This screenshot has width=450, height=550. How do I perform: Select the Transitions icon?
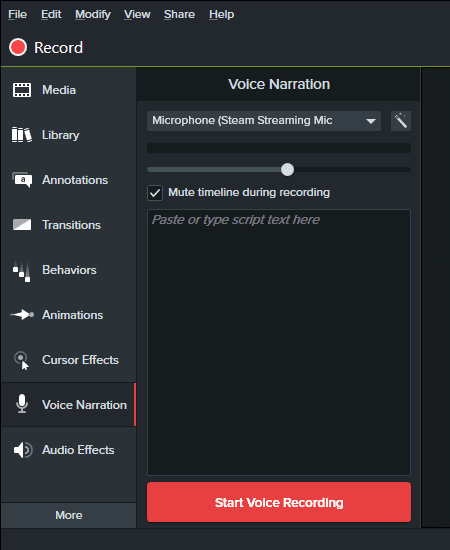22,225
